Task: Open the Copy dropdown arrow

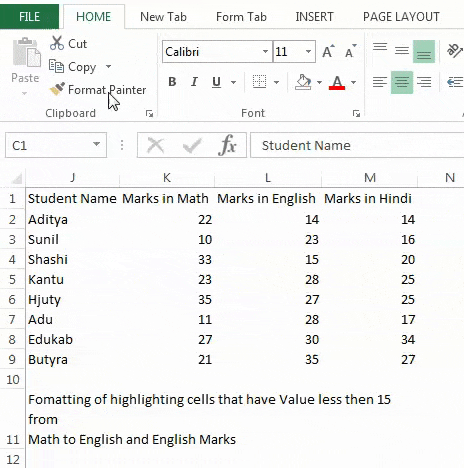Action: click(x=108, y=66)
